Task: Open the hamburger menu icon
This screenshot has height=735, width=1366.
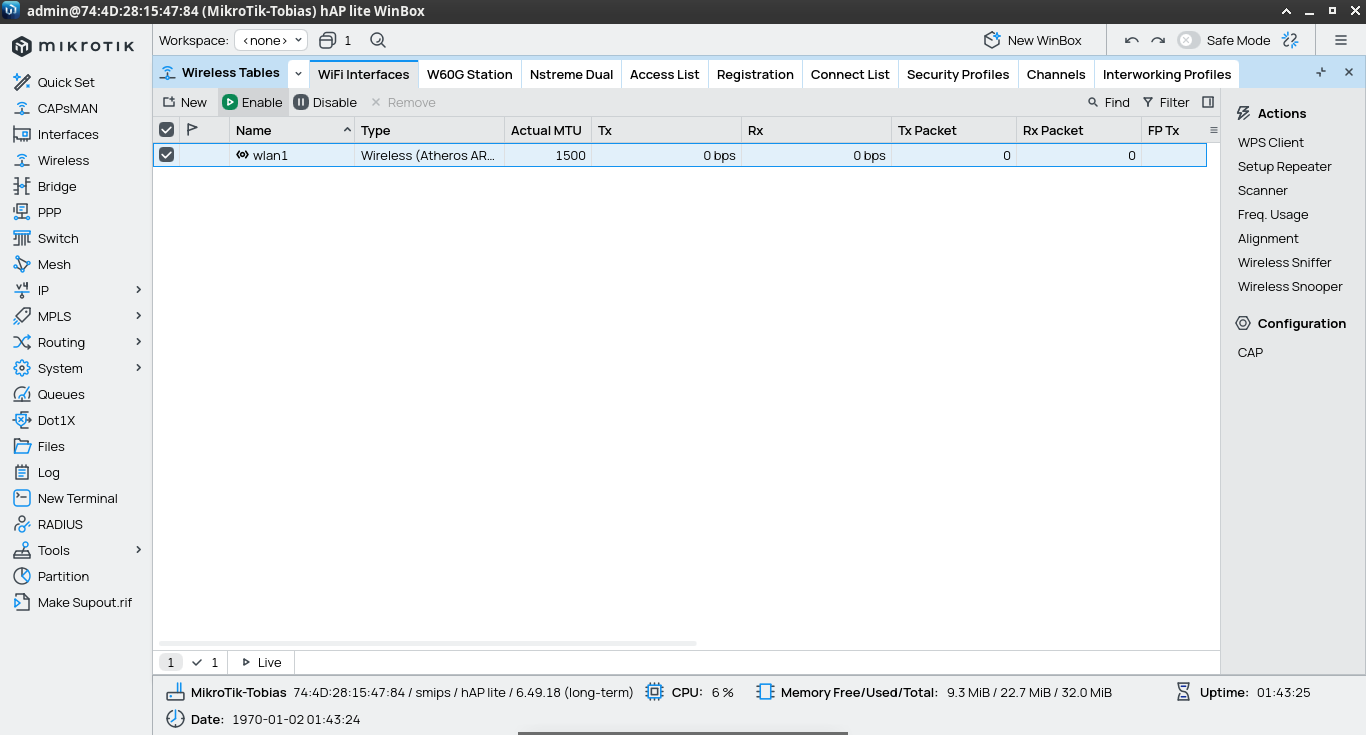Action: click(x=1341, y=41)
